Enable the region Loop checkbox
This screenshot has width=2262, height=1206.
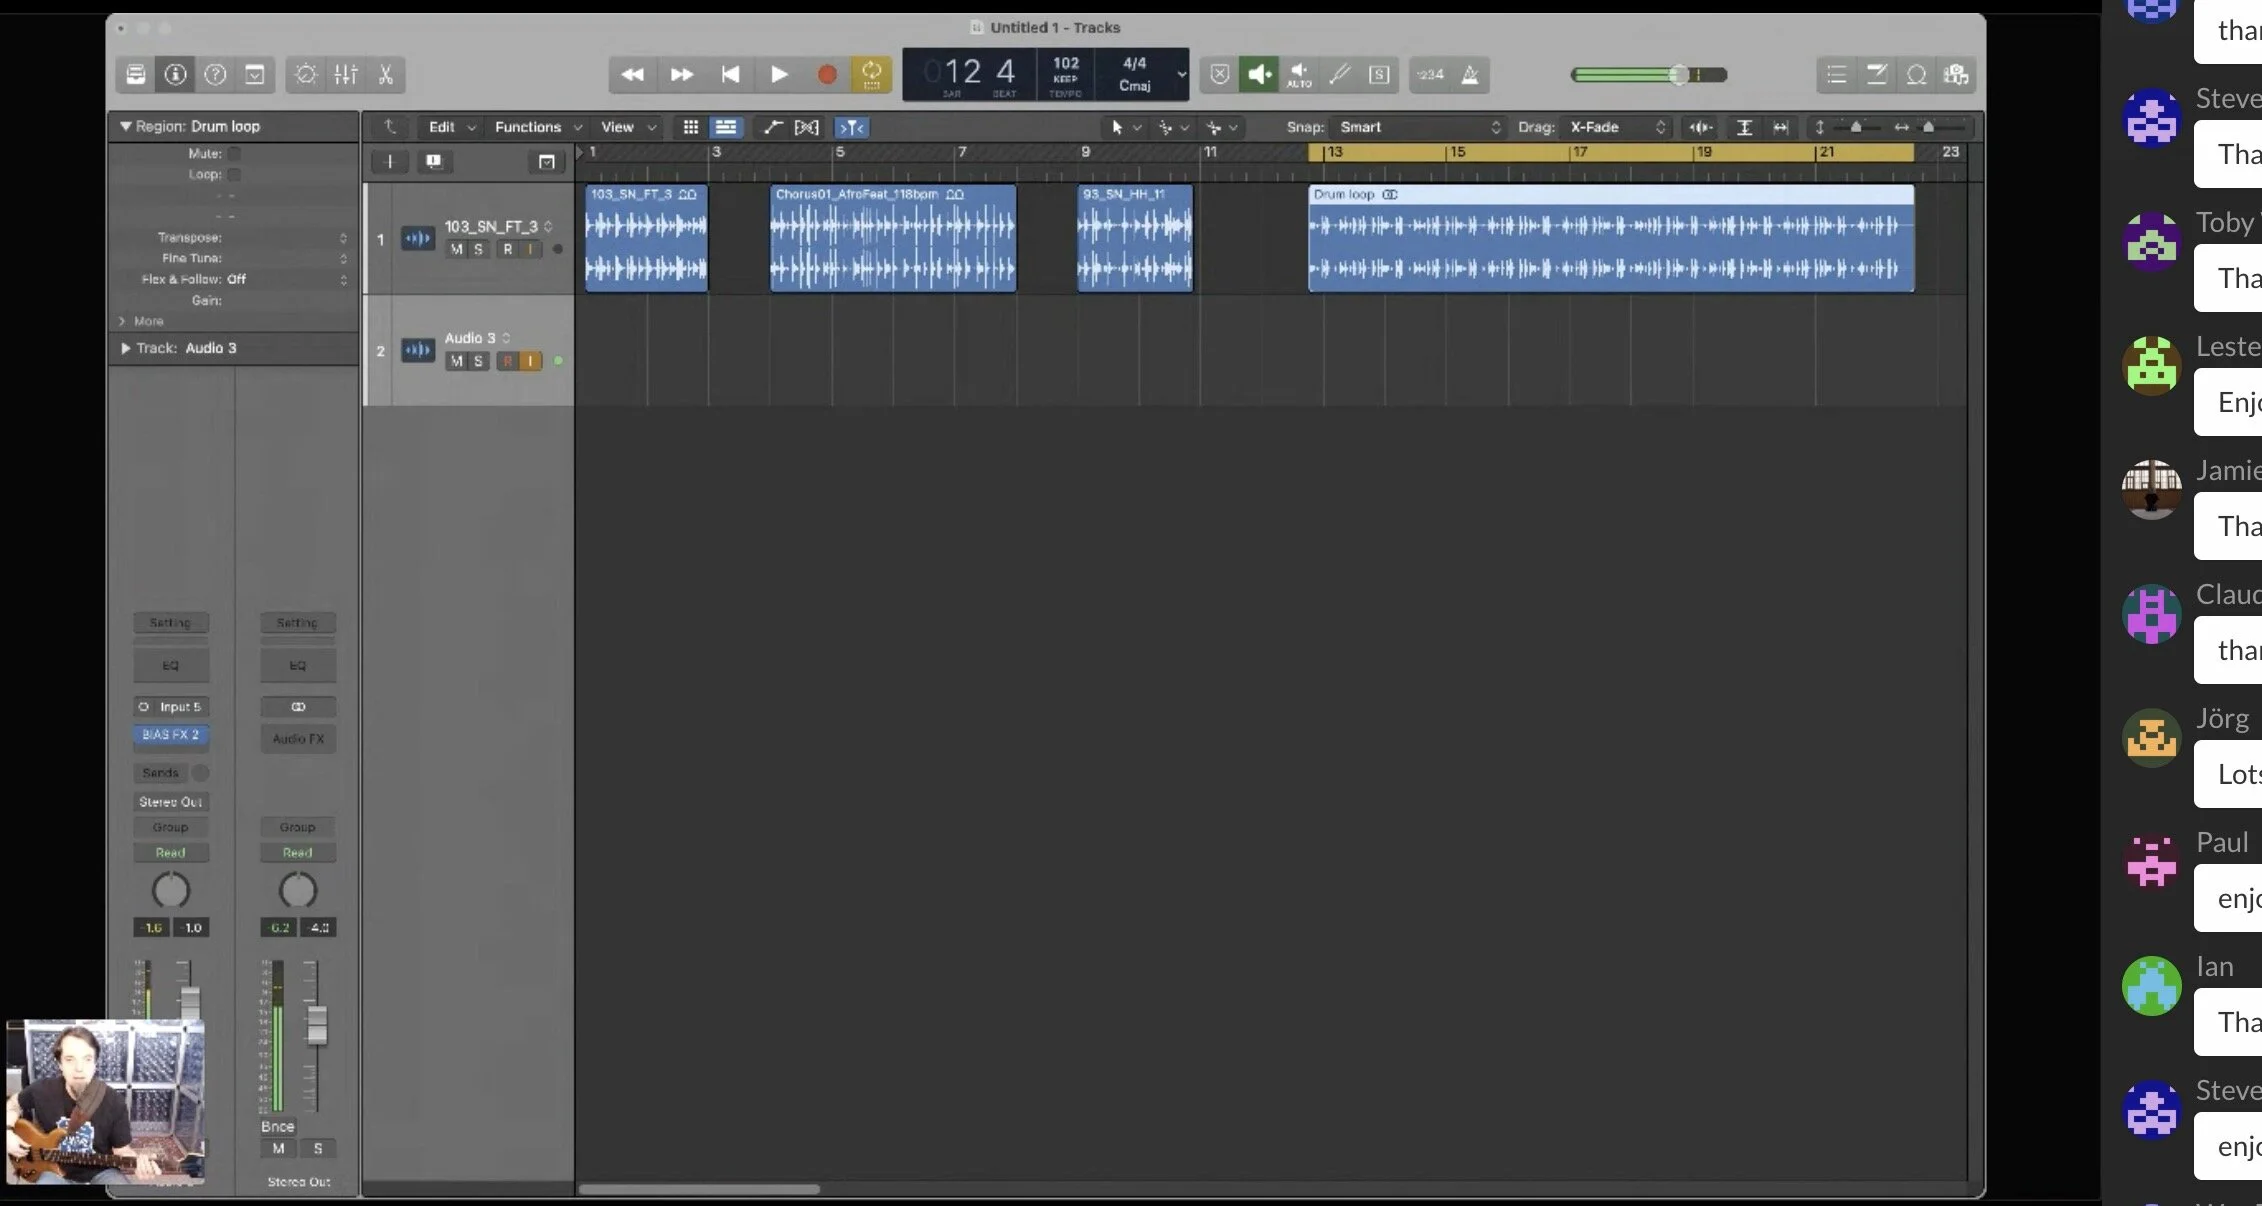(234, 175)
